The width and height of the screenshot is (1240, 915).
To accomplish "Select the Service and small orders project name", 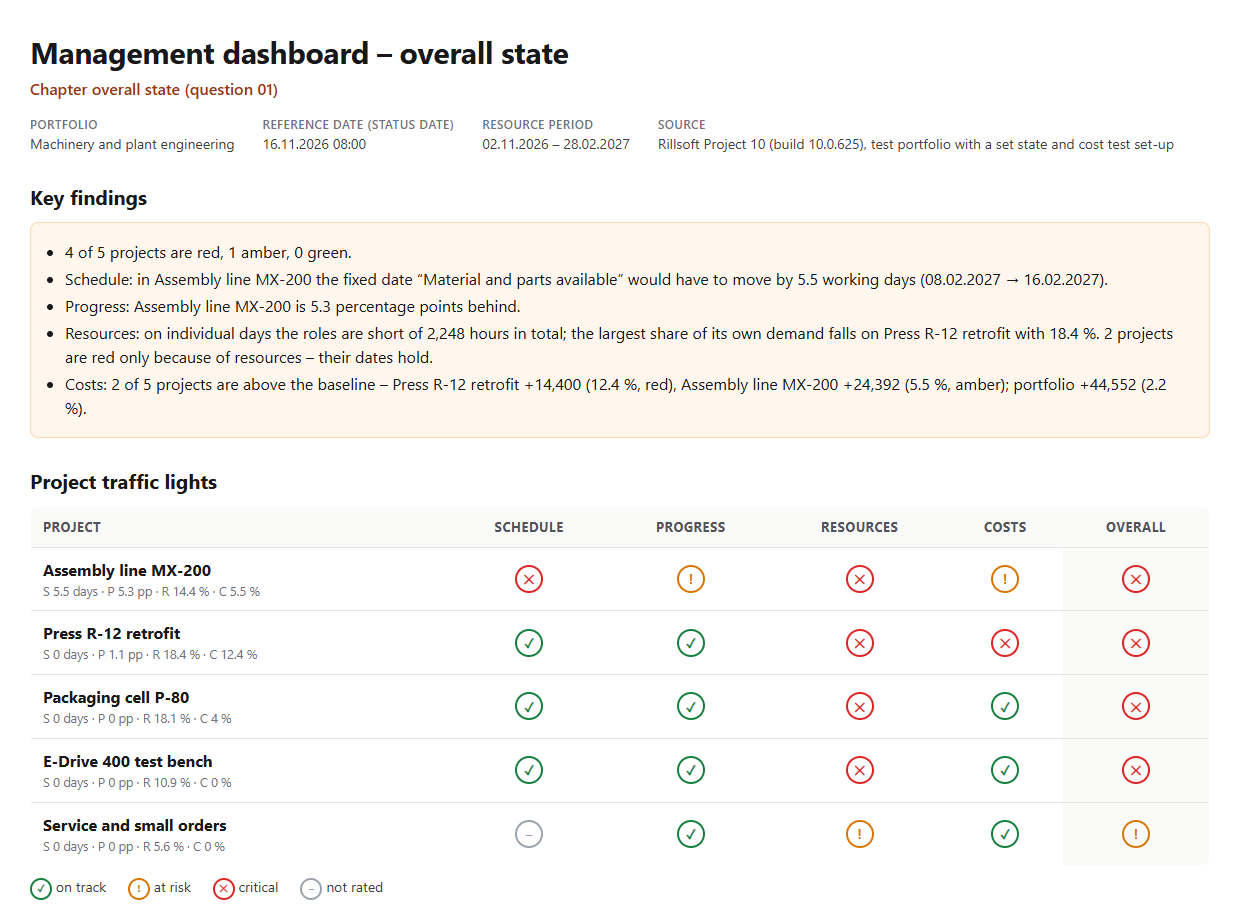I will [135, 826].
